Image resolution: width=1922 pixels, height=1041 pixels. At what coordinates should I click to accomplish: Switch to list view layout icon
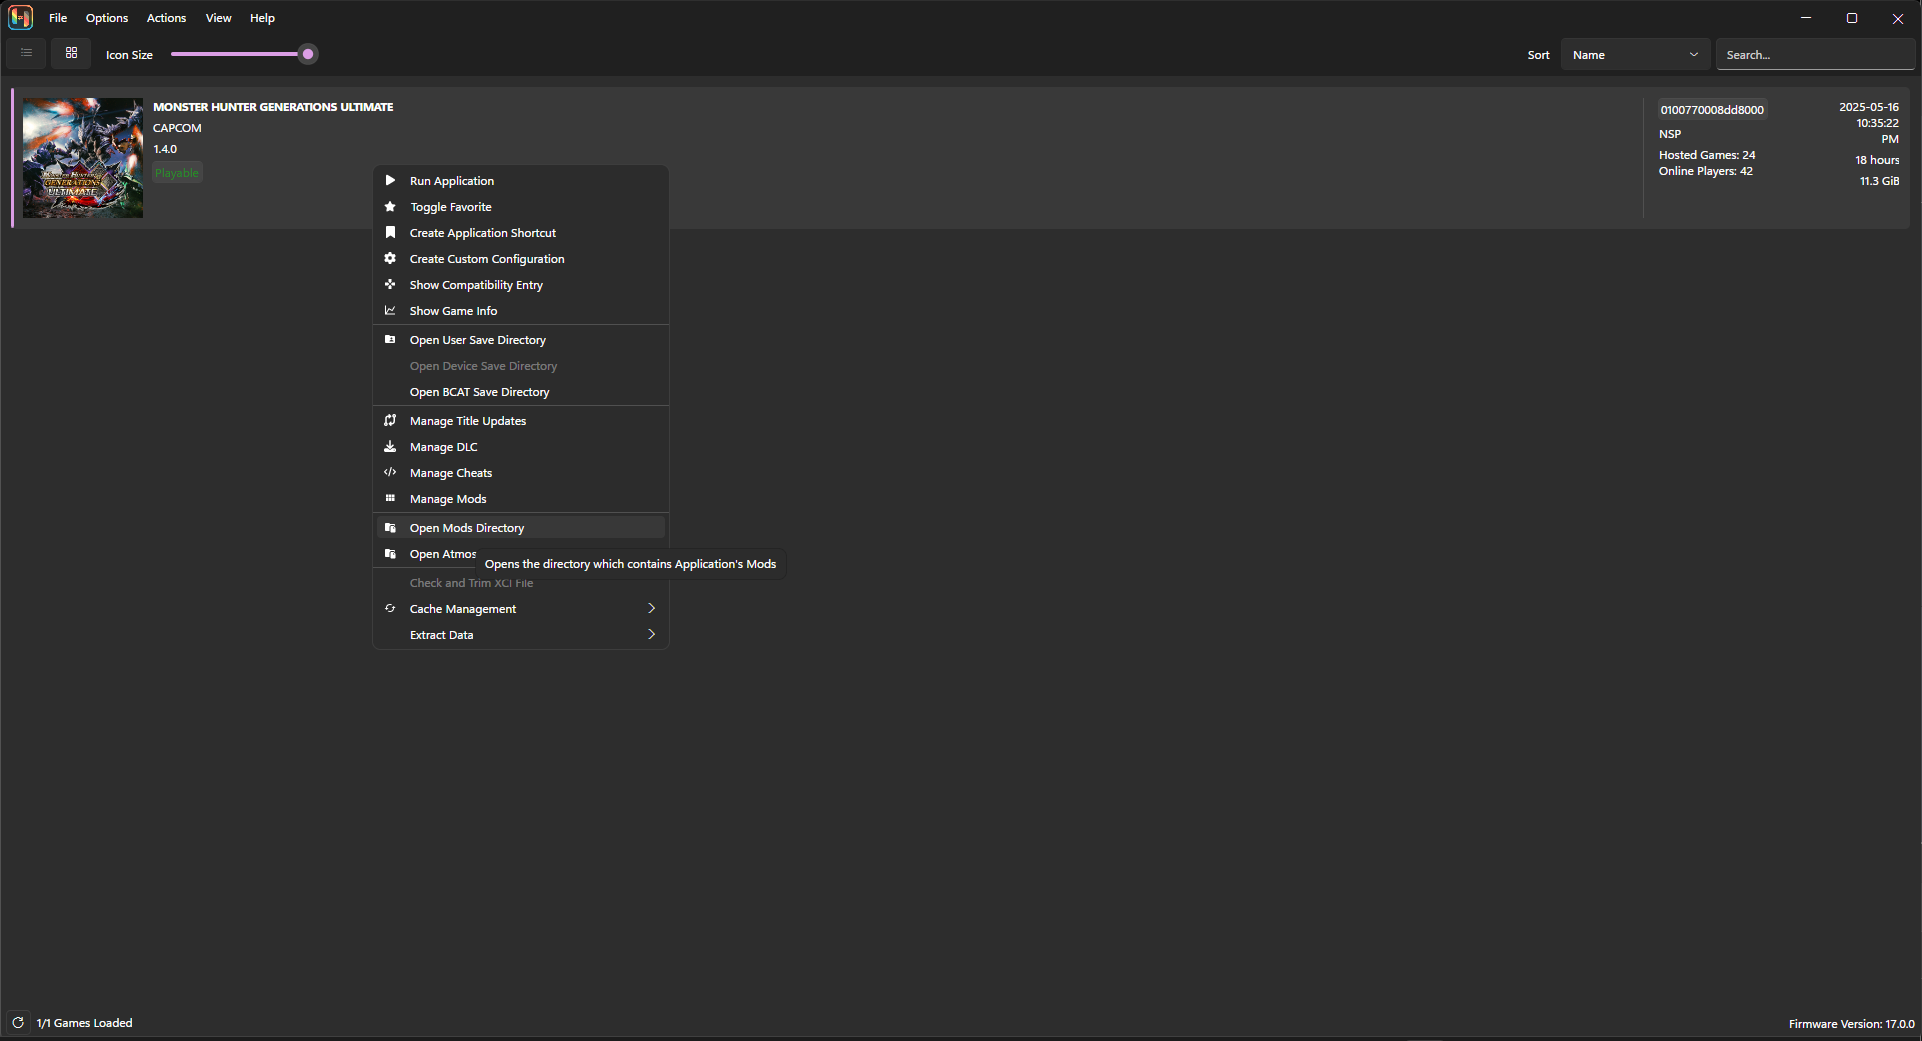tap(26, 53)
